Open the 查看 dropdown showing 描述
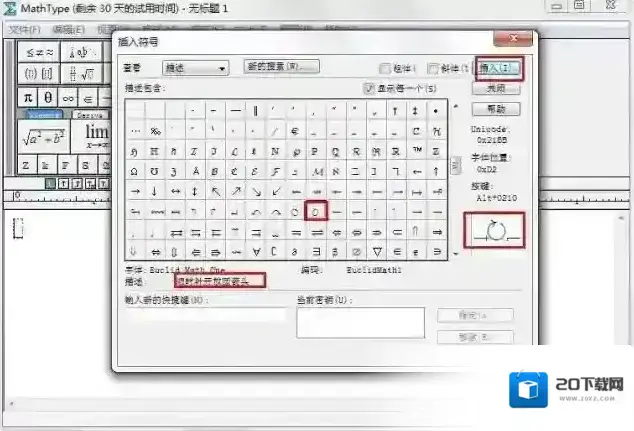 [195, 68]
